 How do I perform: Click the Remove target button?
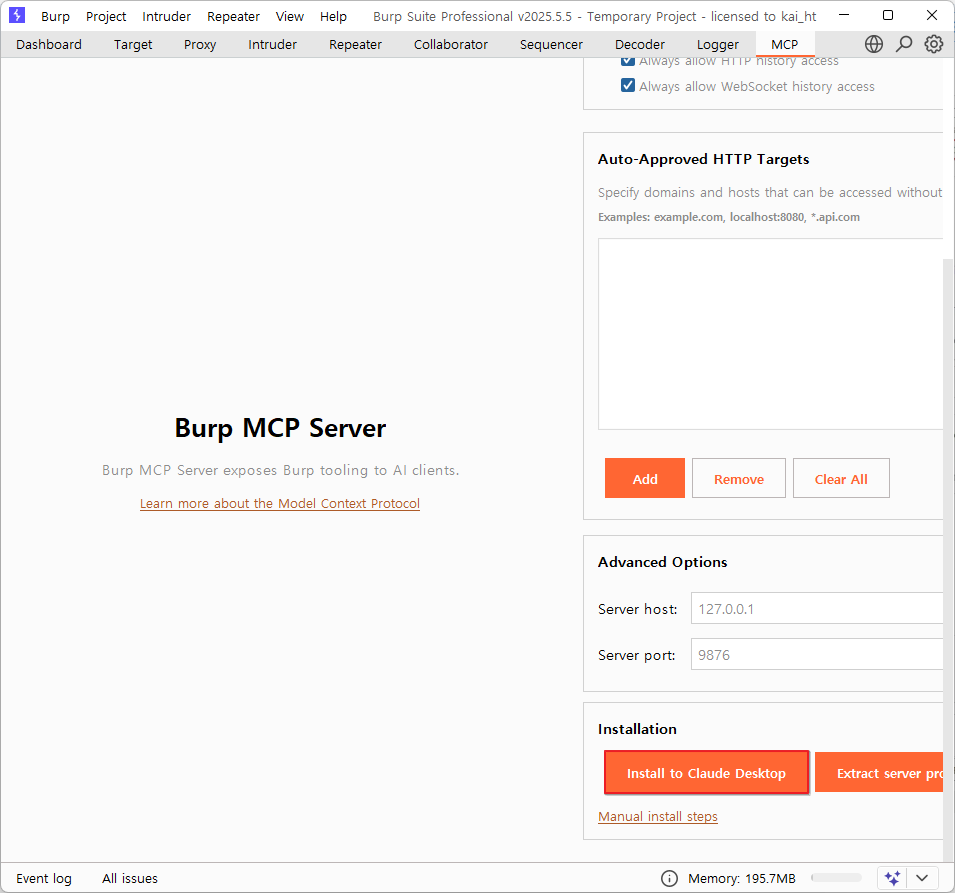(739, 478)
